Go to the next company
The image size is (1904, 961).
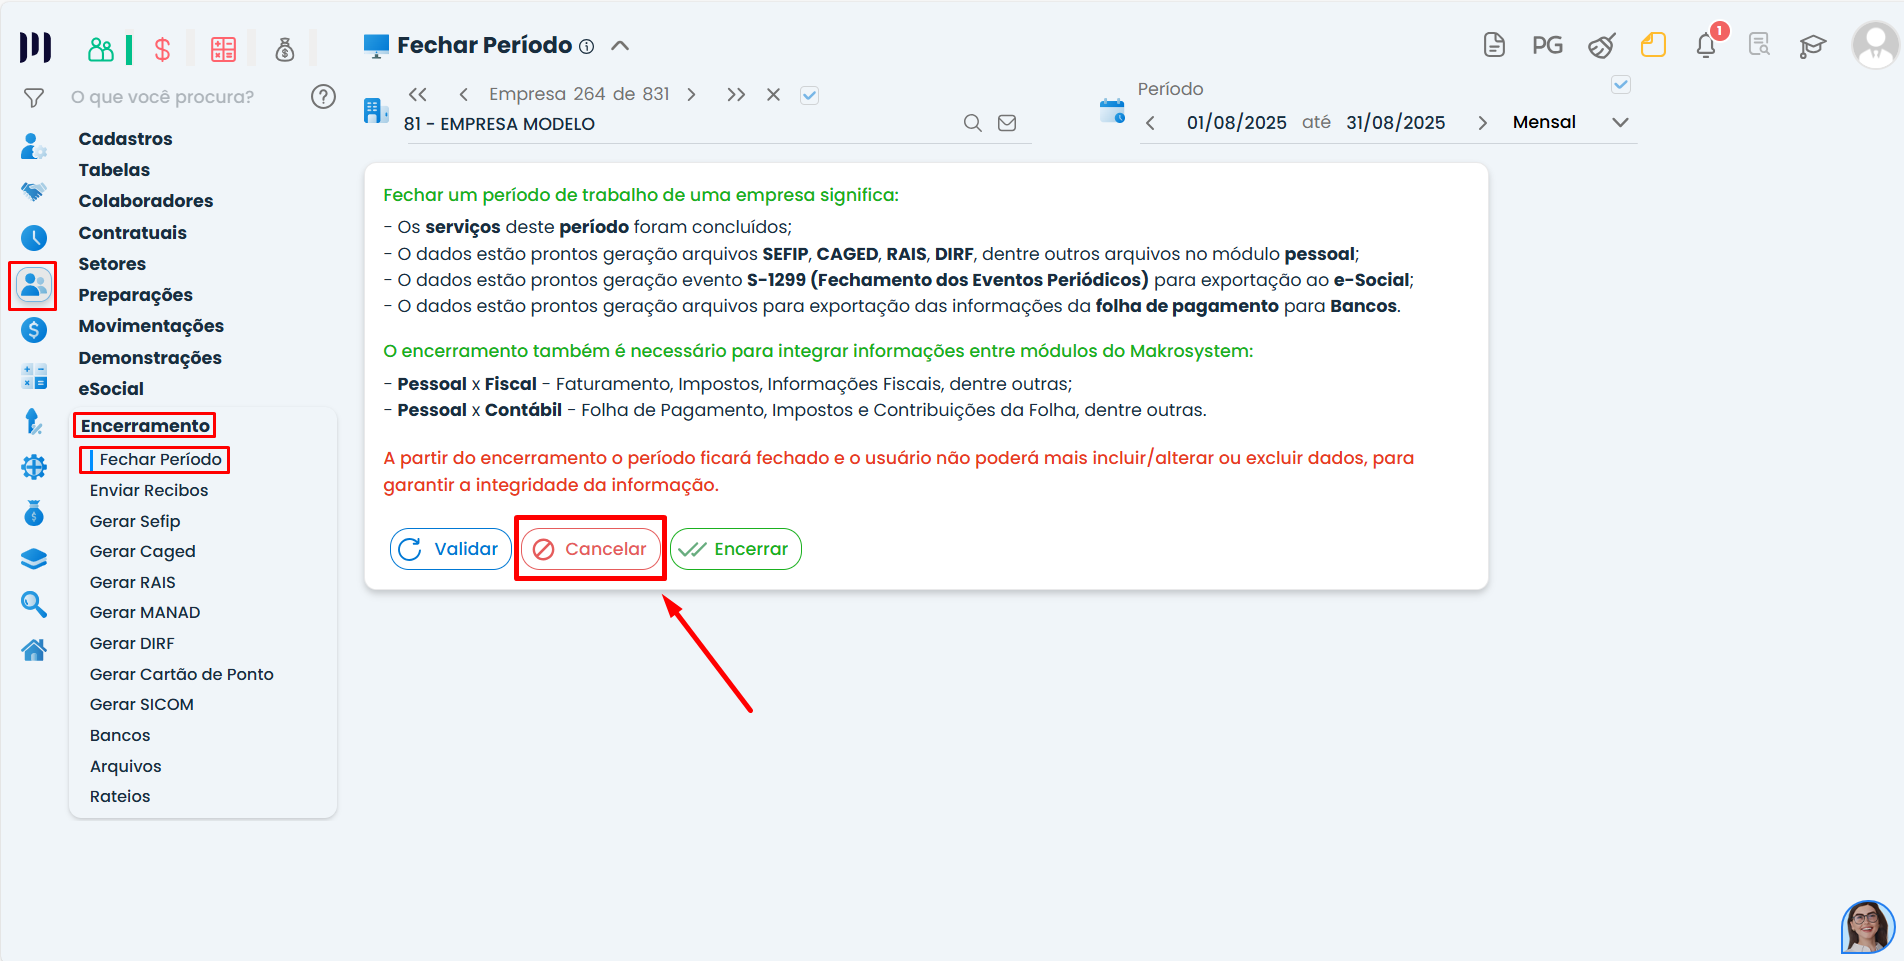tap(691, 94)
